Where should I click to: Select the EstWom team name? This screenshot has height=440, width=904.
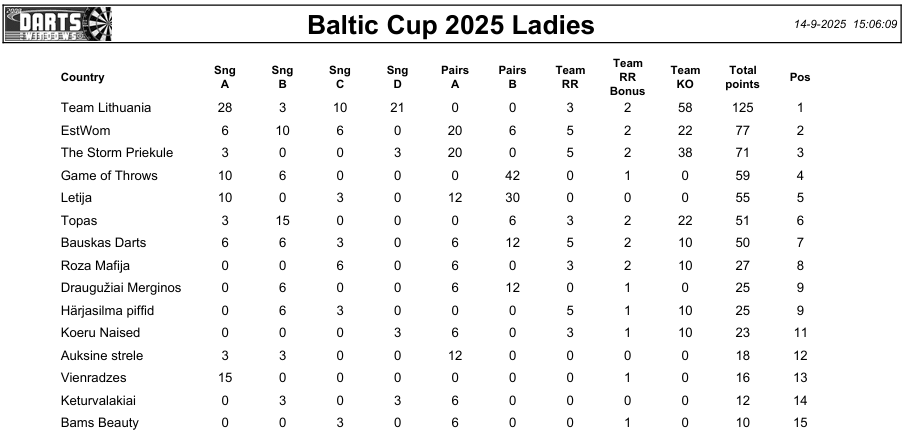(x=85, y=130)
